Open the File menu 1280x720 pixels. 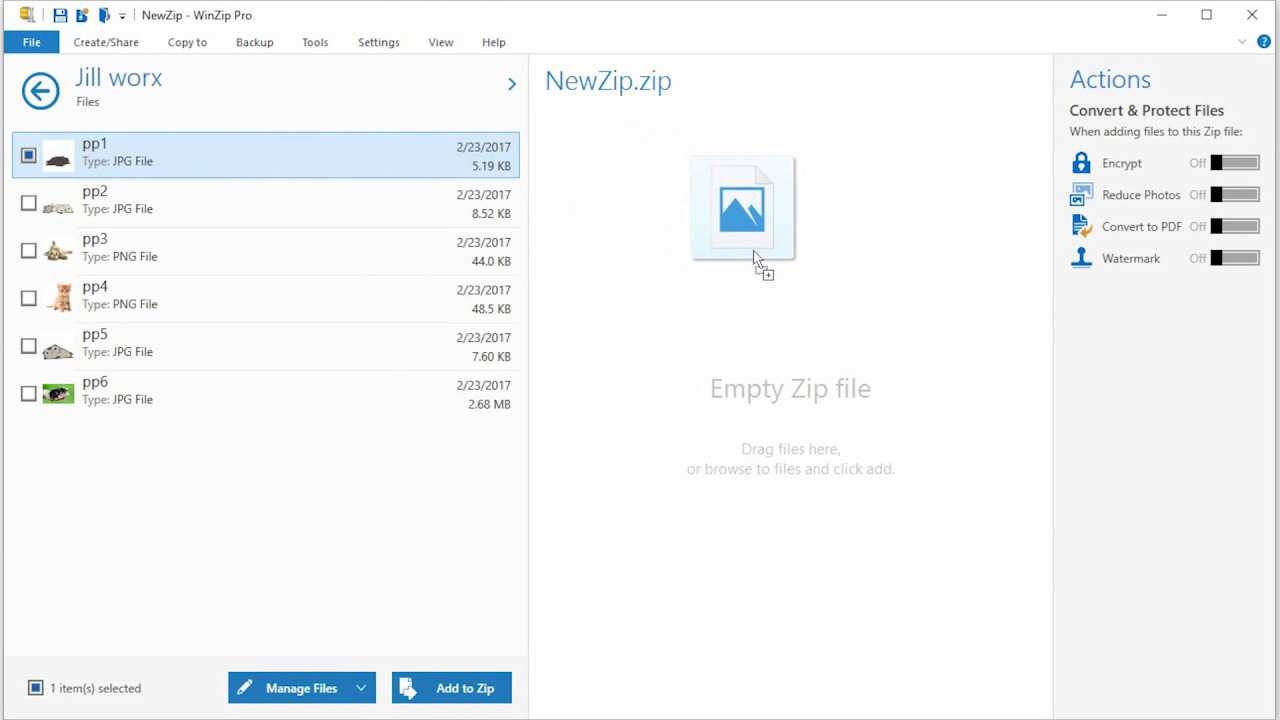[32, 42]
